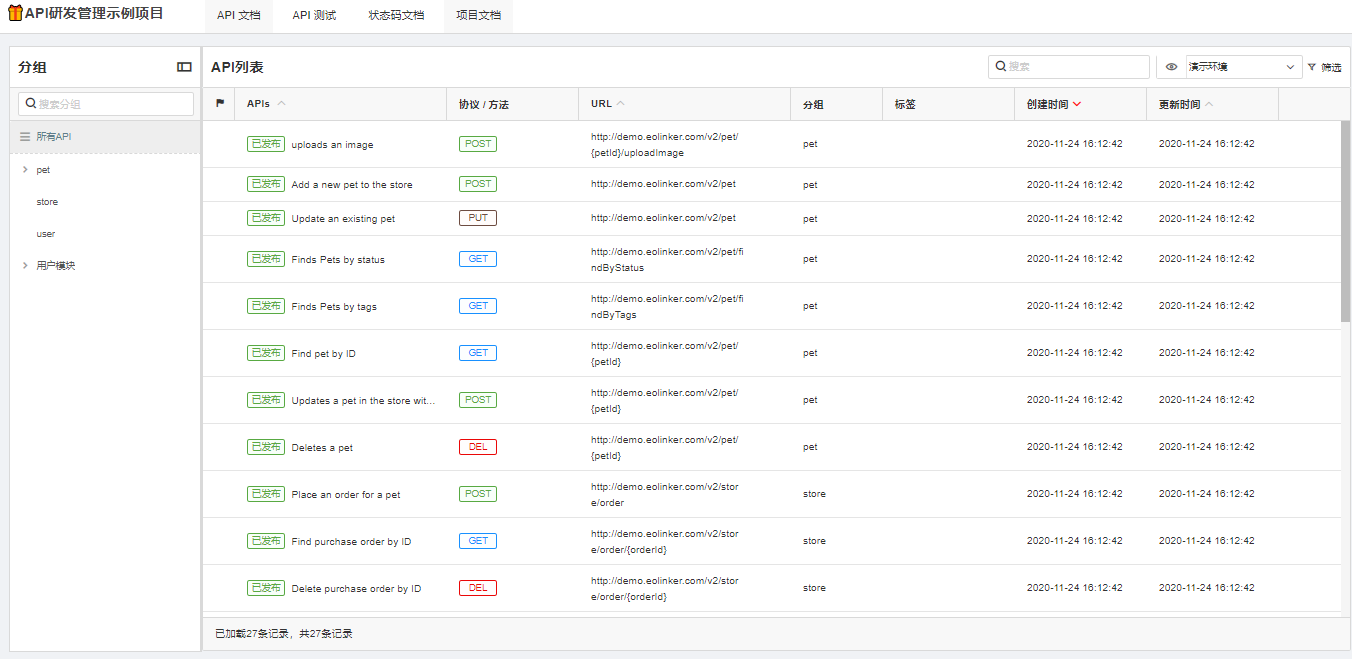1352x659 pixels.
Task: Open 'Finds Pets by status' API
Action: coord(338,260)
